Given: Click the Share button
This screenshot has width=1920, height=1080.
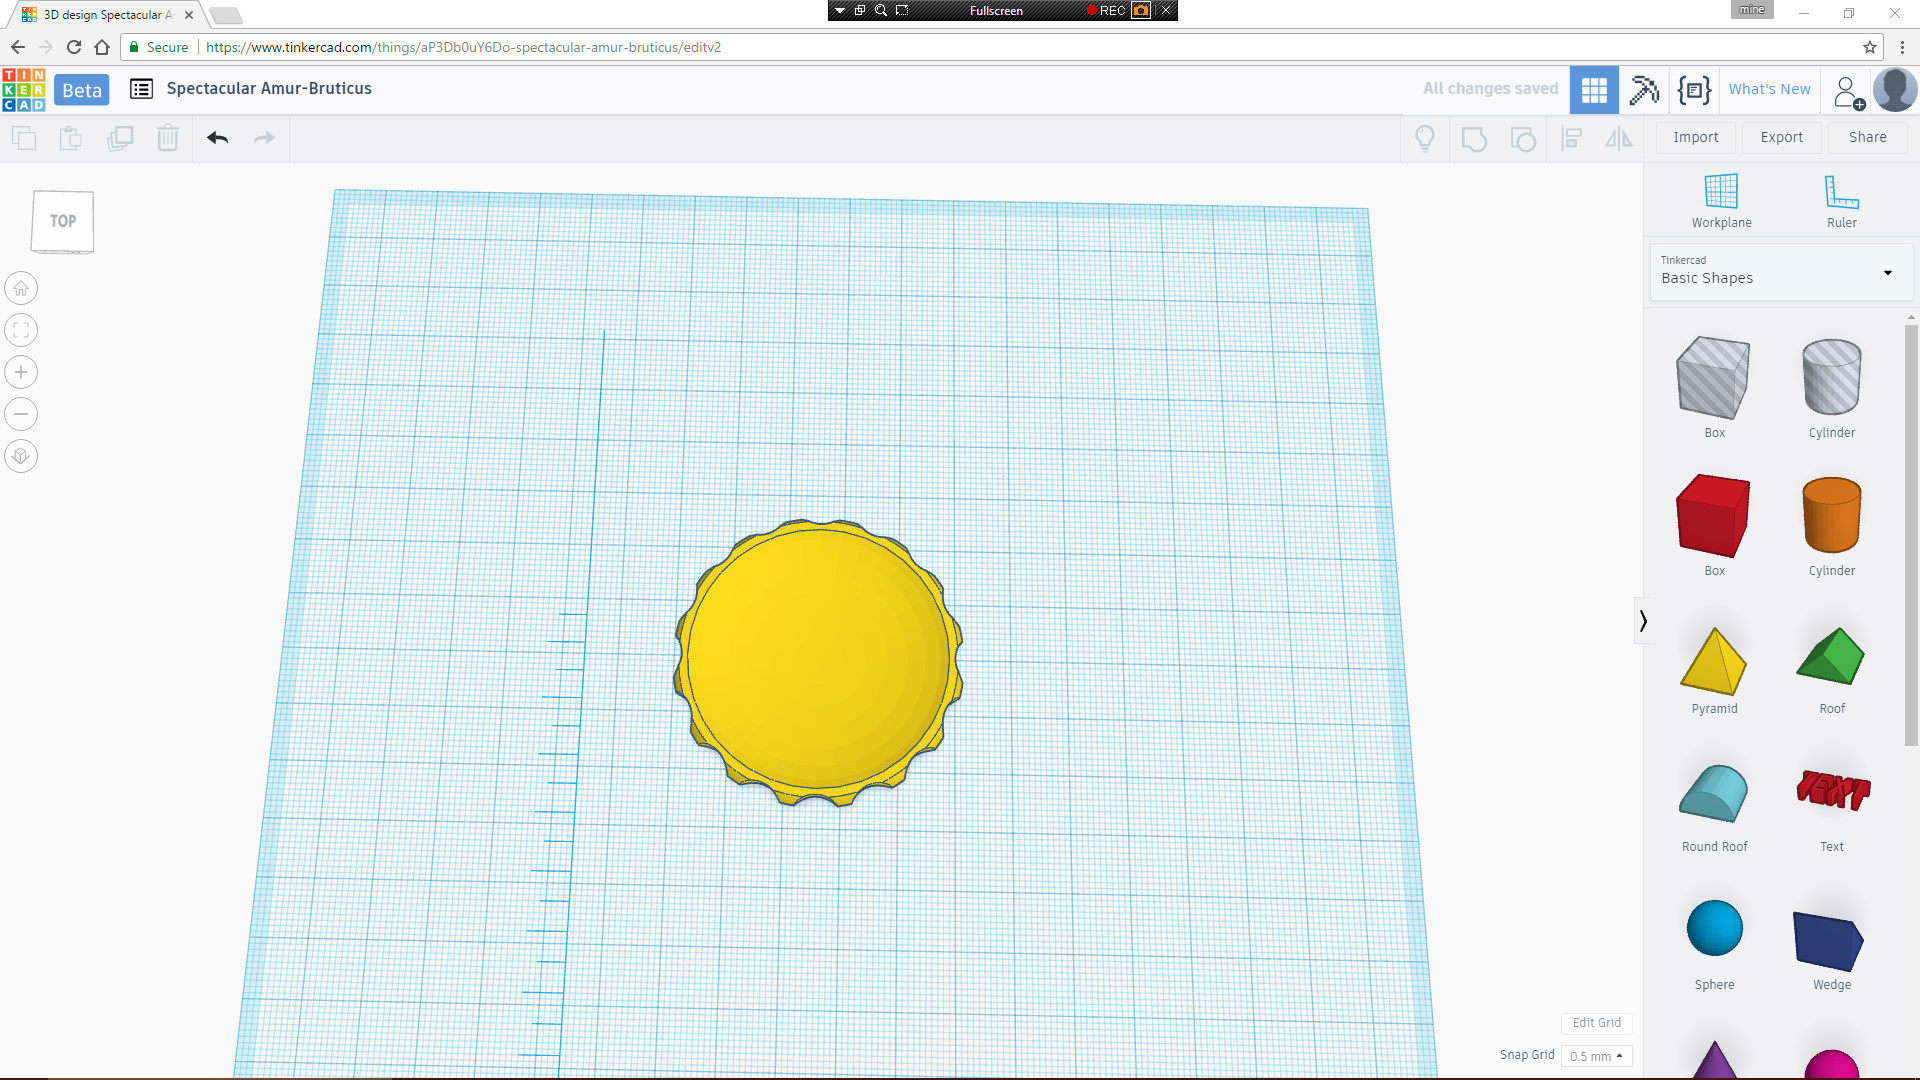Looking at the screenshot, I should [x=1867, y=138].
